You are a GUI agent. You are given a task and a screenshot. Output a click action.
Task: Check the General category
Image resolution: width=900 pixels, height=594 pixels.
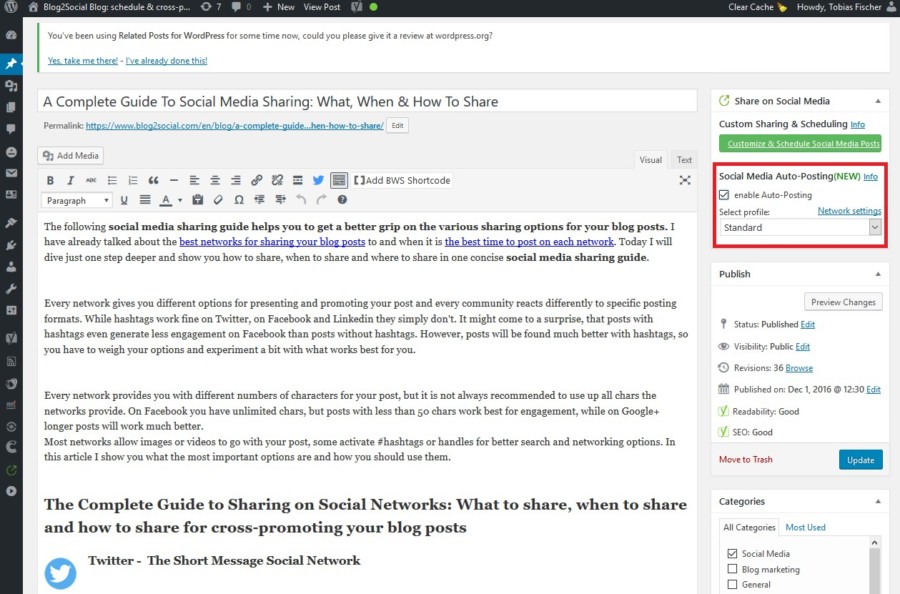point(732,584)
